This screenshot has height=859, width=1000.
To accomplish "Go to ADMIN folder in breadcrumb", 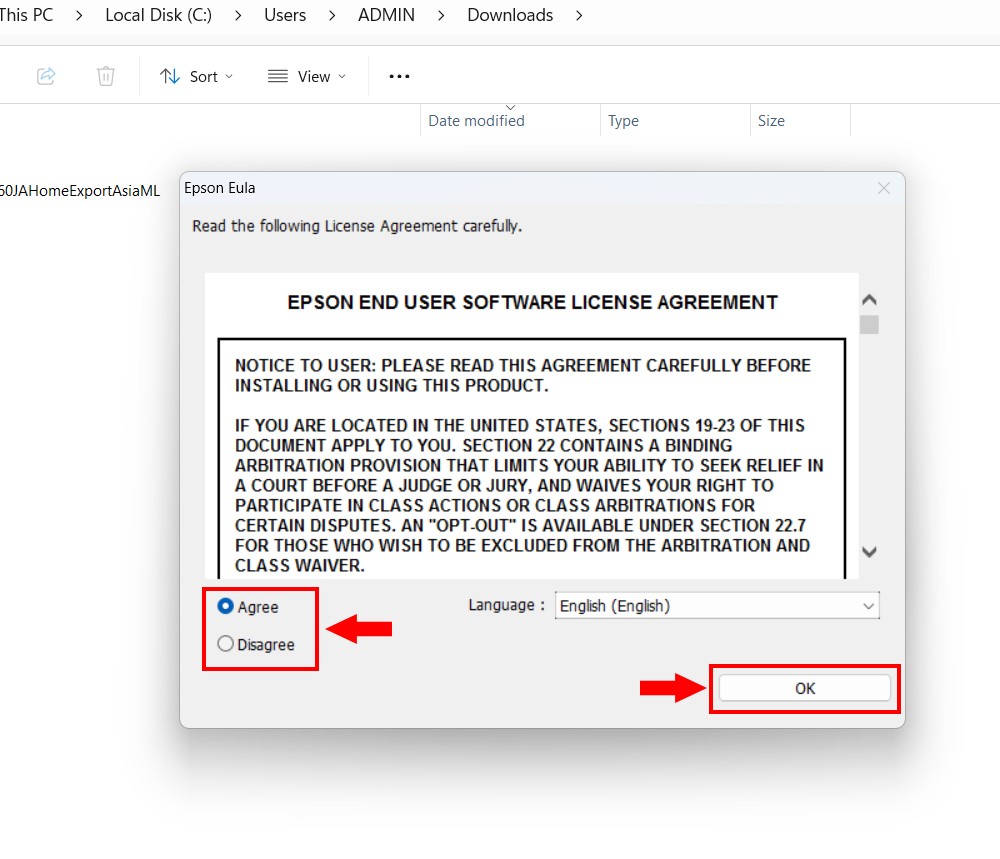I will pyautogui.click(x=386, y=15).
